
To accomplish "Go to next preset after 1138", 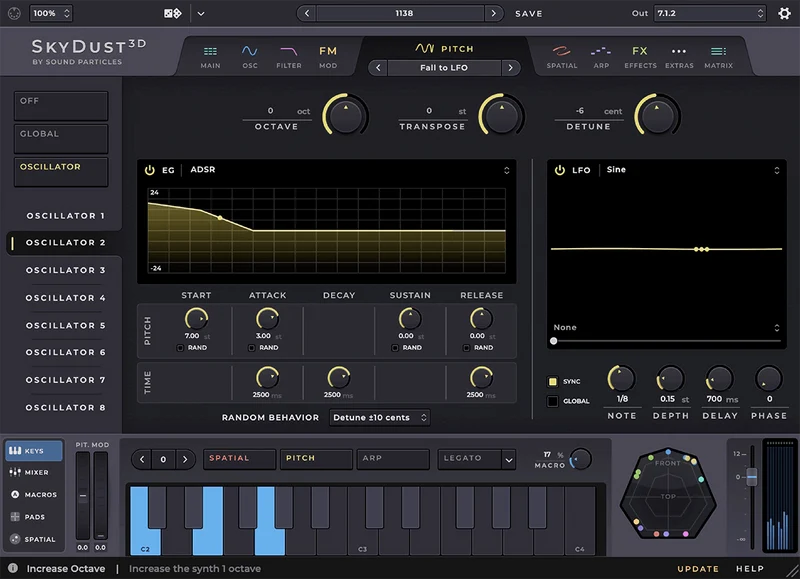I will click(x=493, y=13).
